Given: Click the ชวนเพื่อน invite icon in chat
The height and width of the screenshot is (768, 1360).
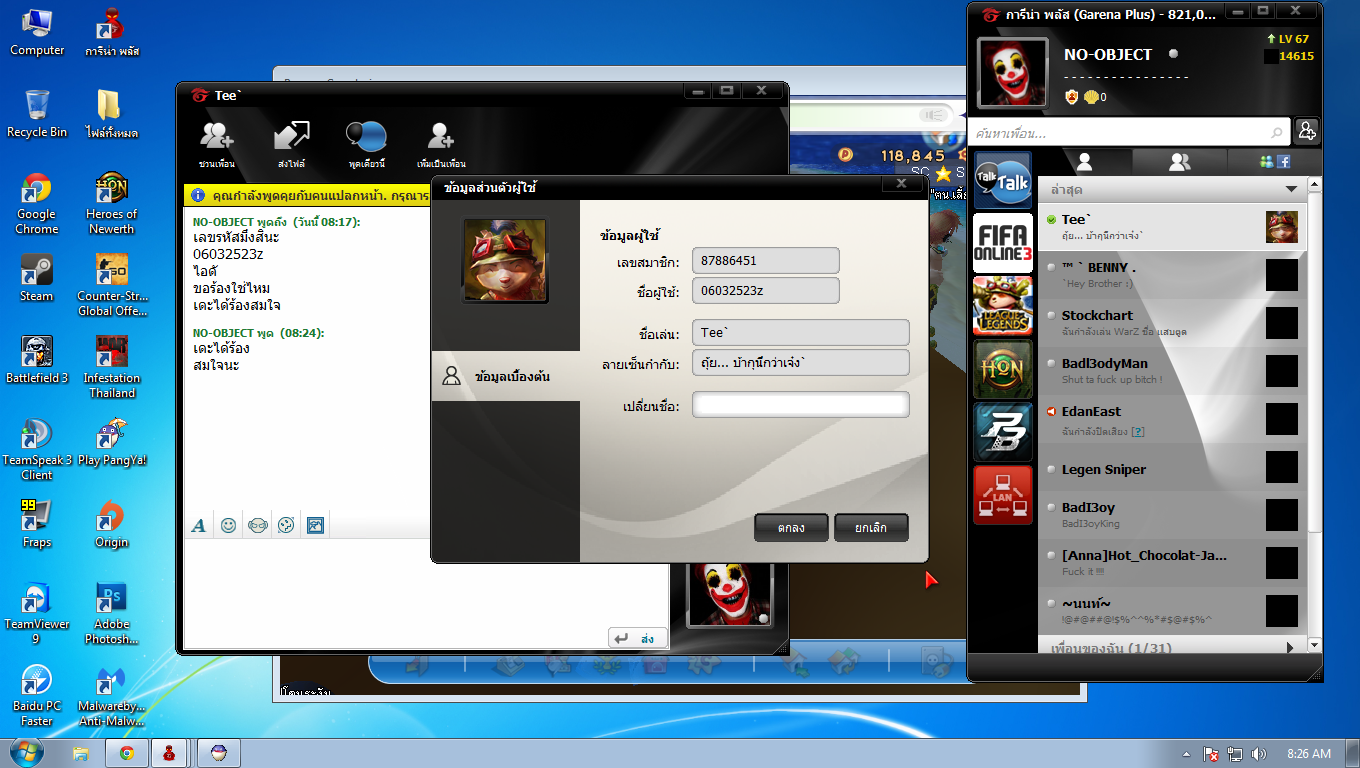Looking at the screenshot, I should (216, 144).
